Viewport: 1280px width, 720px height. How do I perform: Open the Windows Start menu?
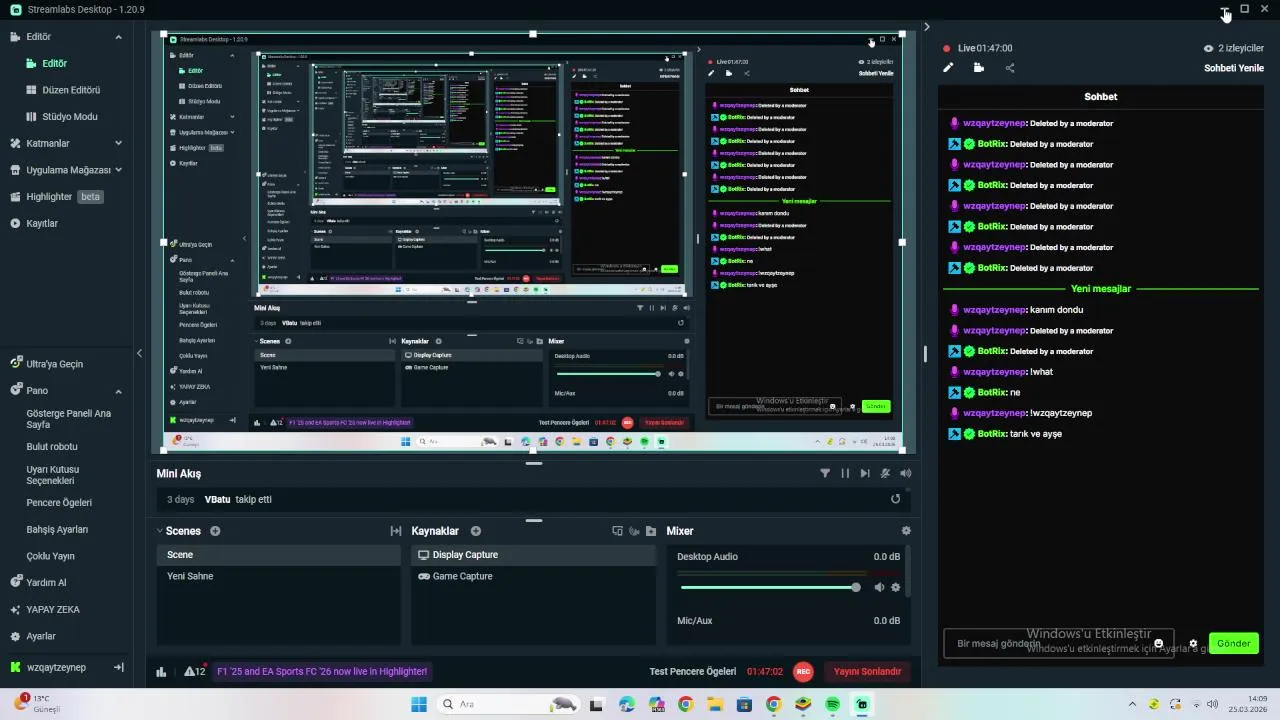pos(418,704)
